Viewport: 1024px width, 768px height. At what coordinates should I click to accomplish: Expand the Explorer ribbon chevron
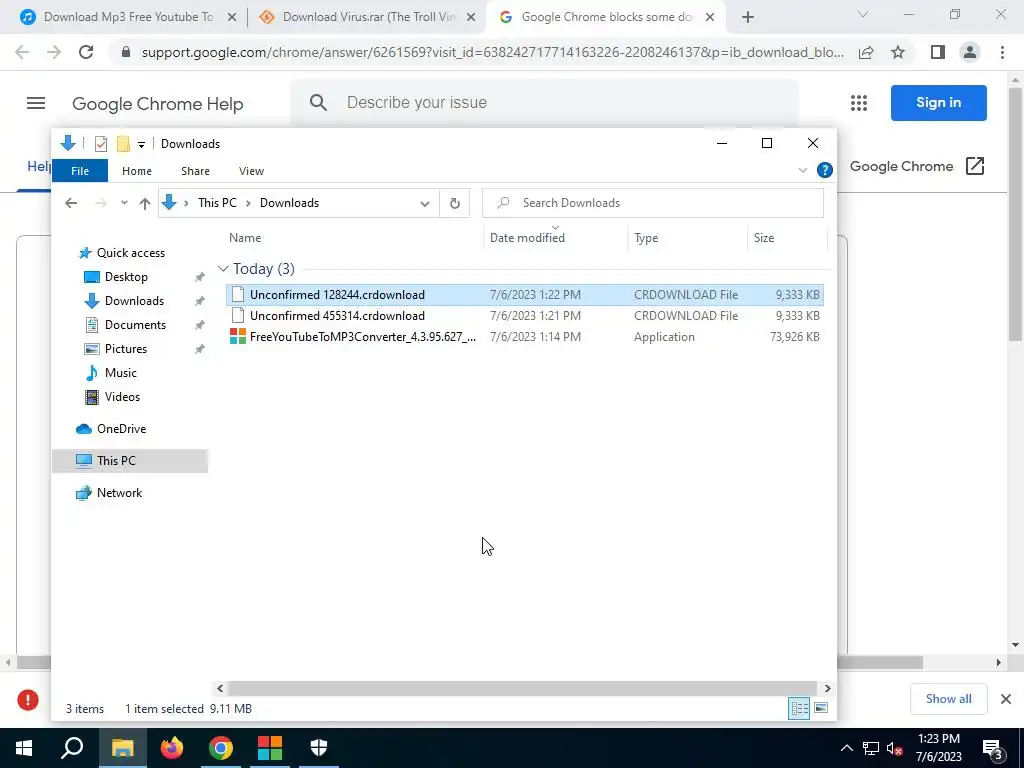pyautogui.click(x=803, y=170)
